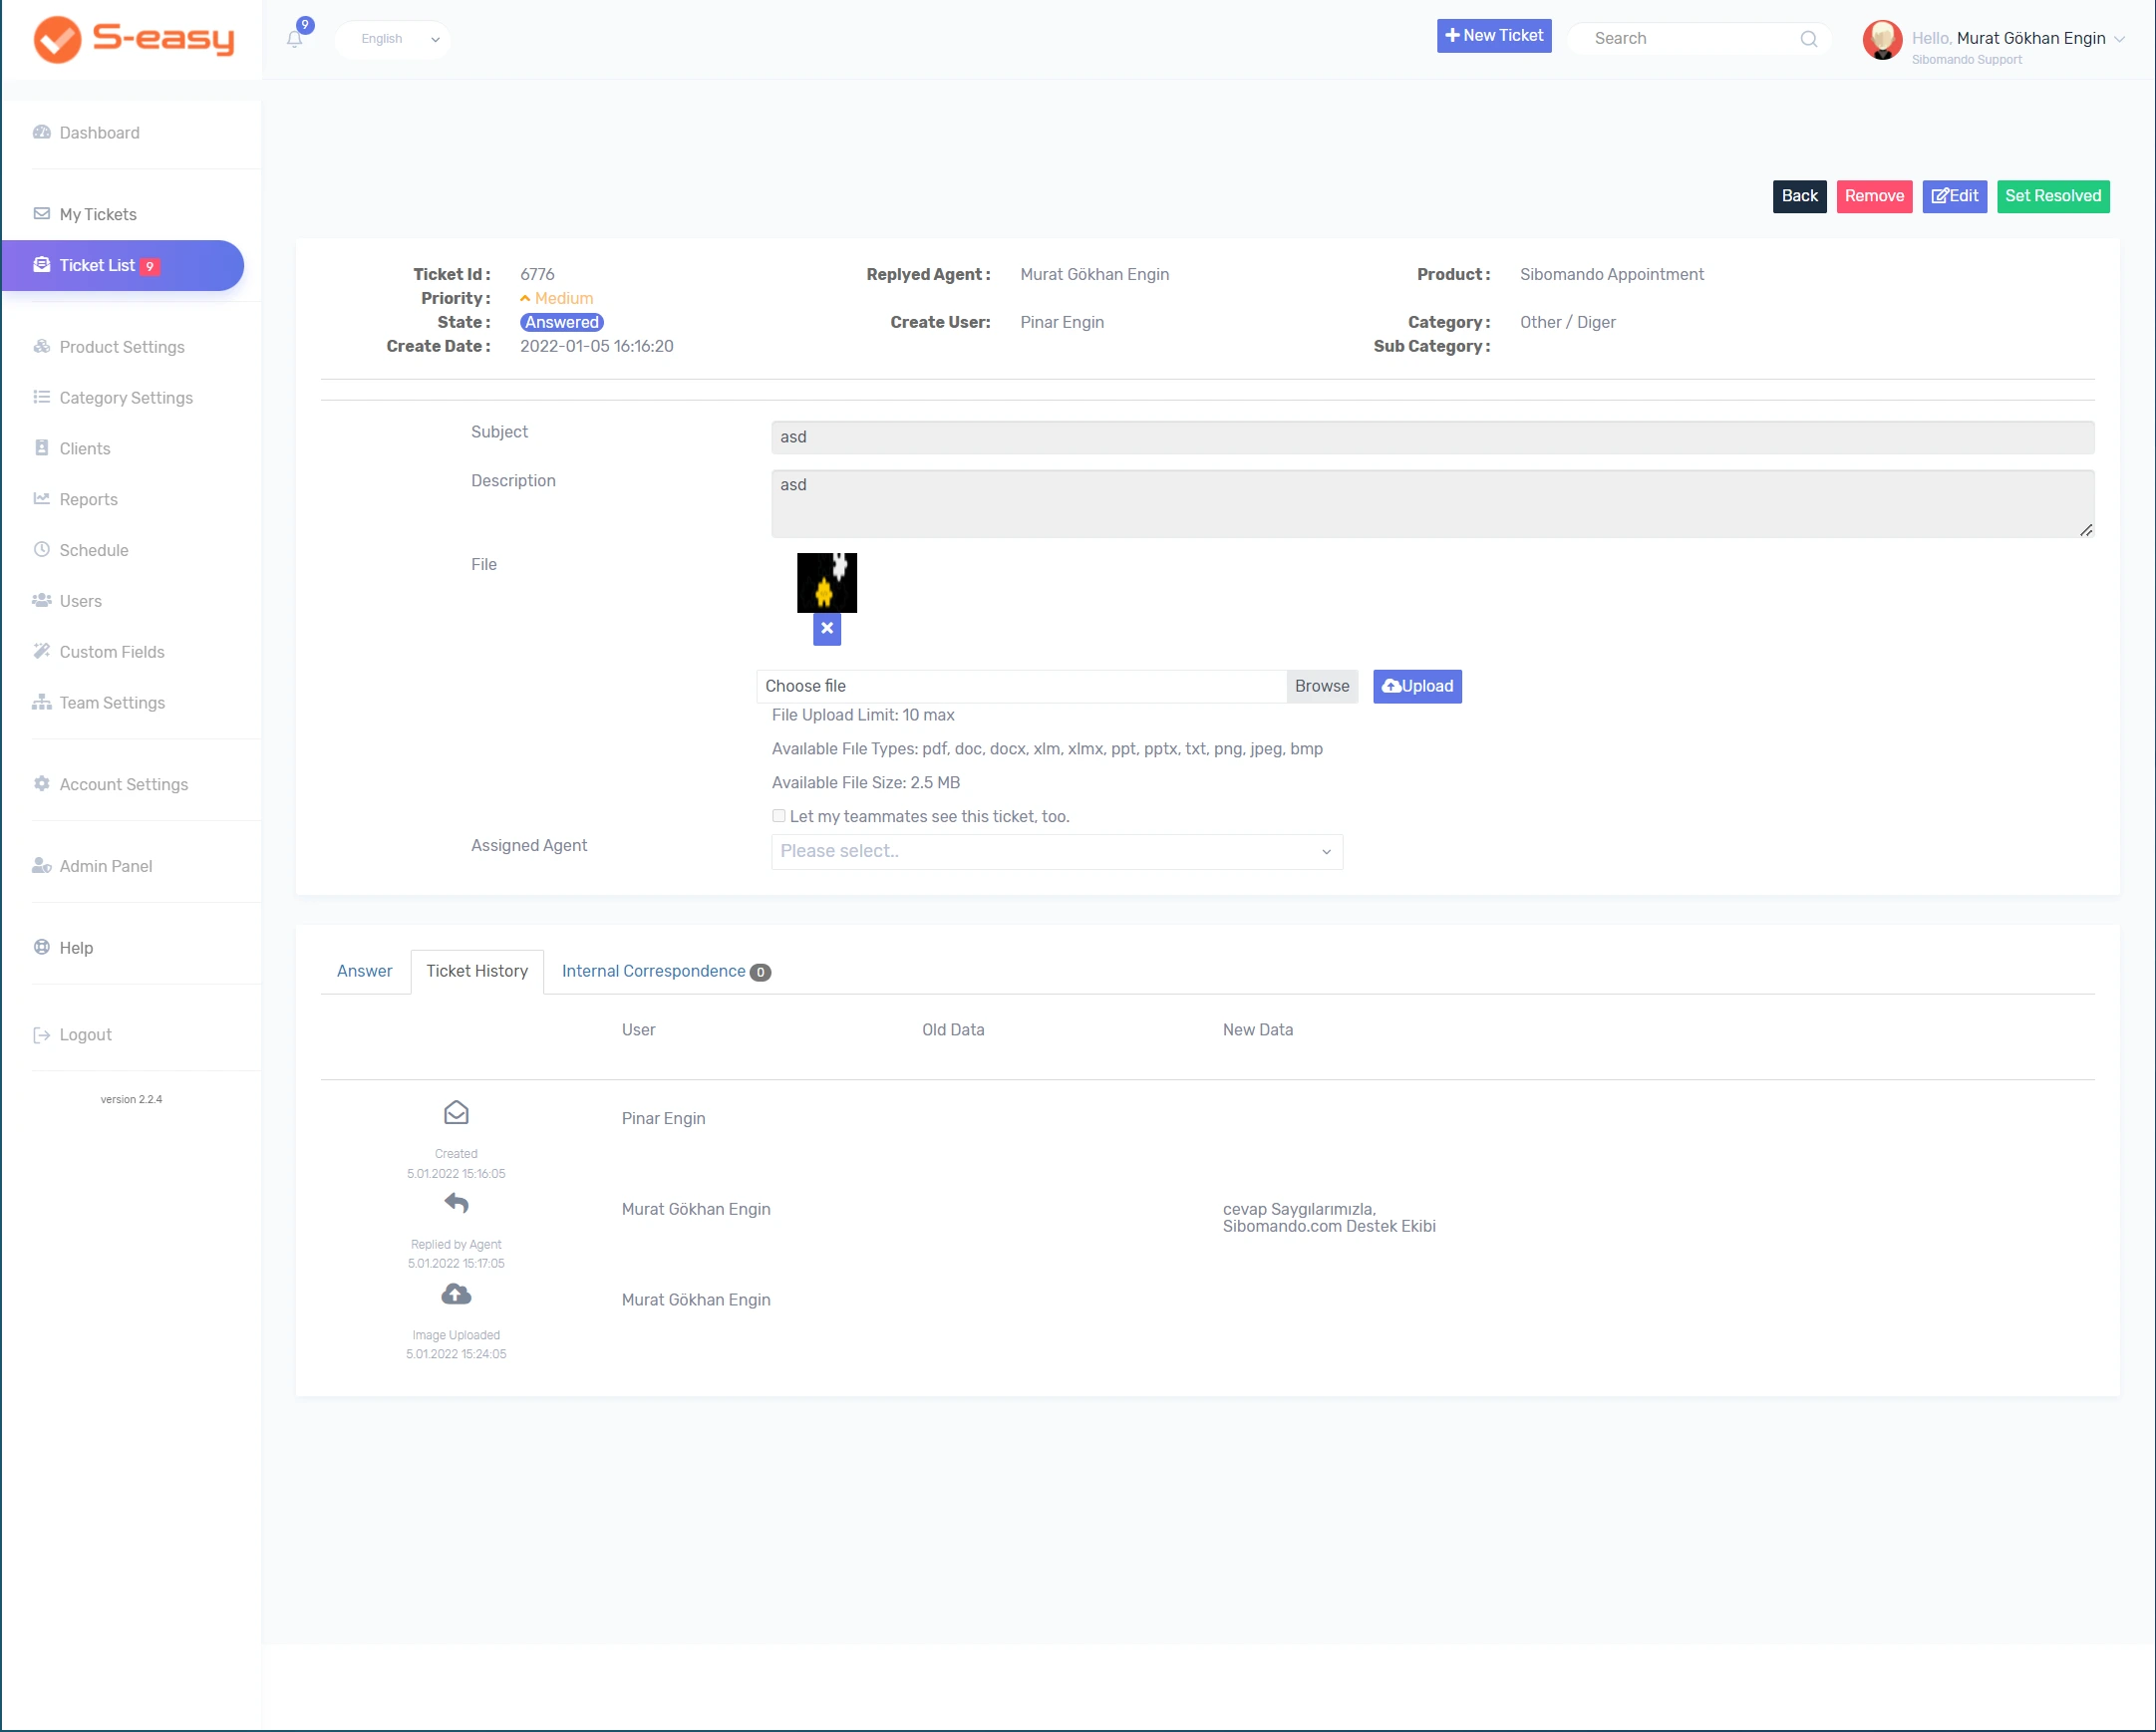Click the Logout exit icon
The image size is (2156, 1732).
coord(42,1035)
